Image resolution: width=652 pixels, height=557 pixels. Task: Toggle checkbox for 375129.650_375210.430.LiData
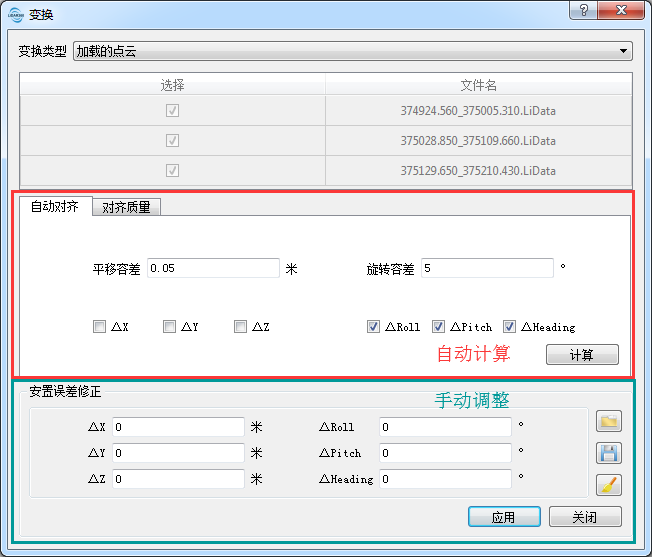(172, 170)
